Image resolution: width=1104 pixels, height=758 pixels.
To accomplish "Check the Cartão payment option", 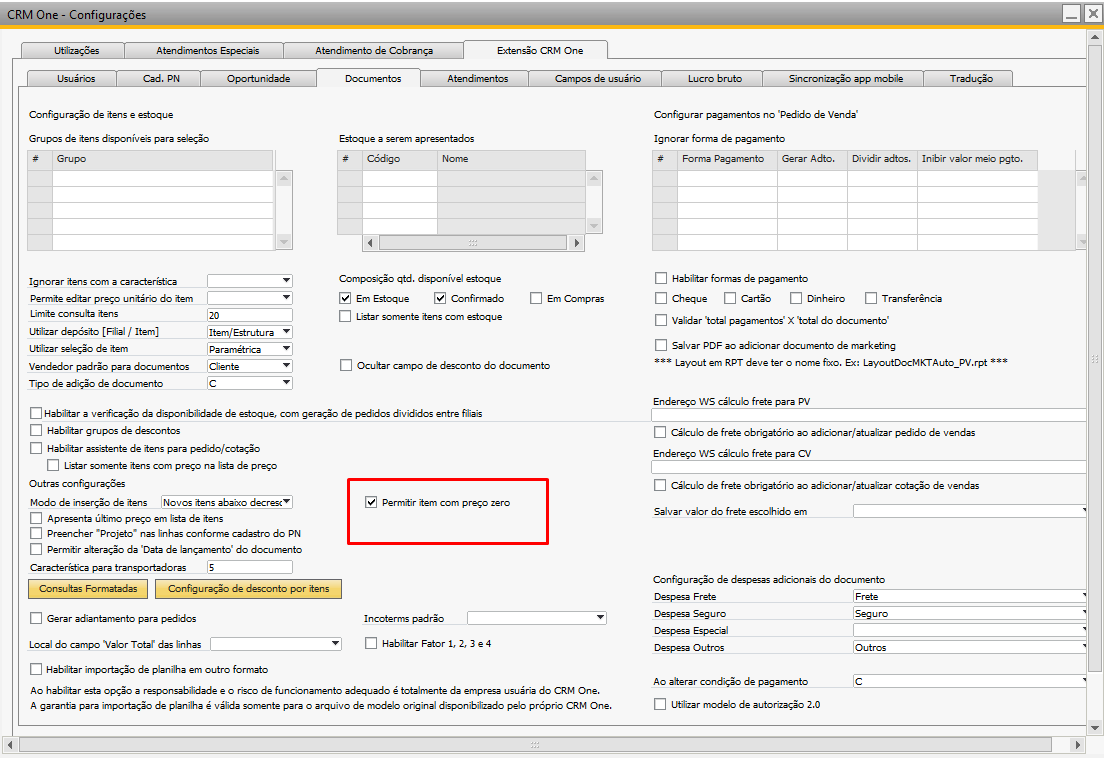I will coord(730,298).
